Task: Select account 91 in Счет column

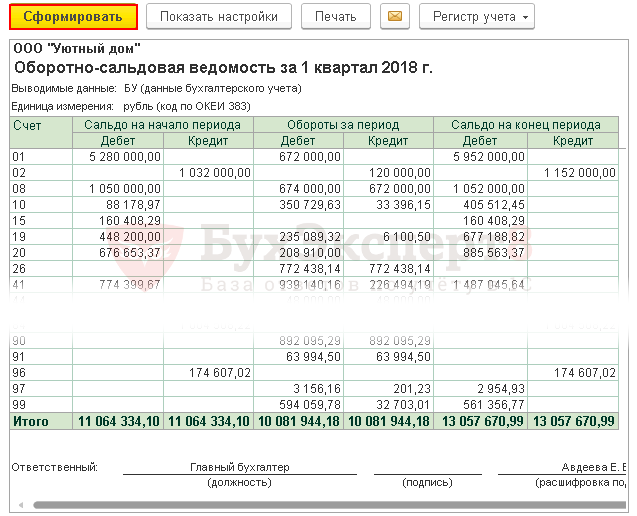Action: tap(41, 357)
